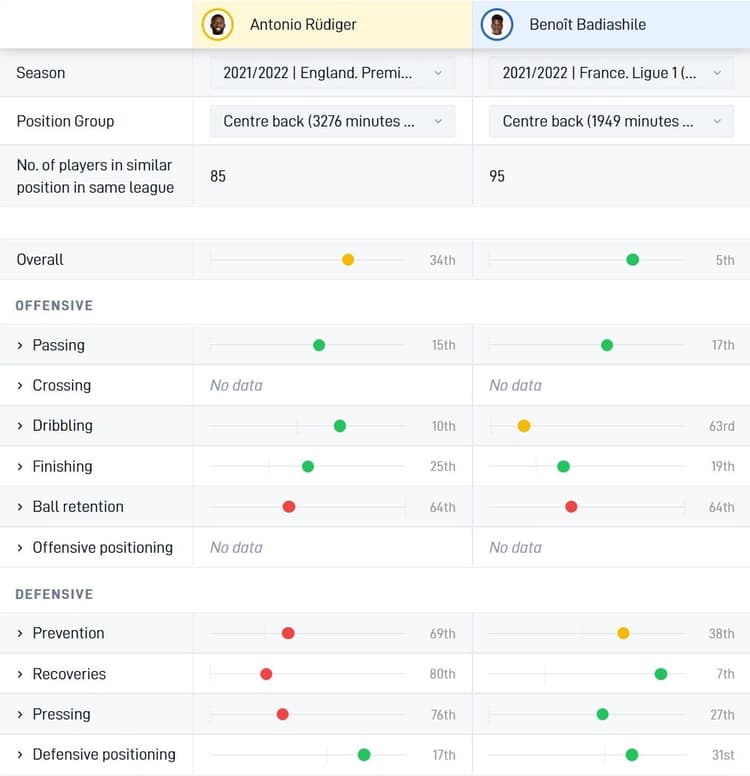Viewport: 750px width, 776px height.
Task: Open Rüdiger's Season dropdown
Action: click(332, 73)
